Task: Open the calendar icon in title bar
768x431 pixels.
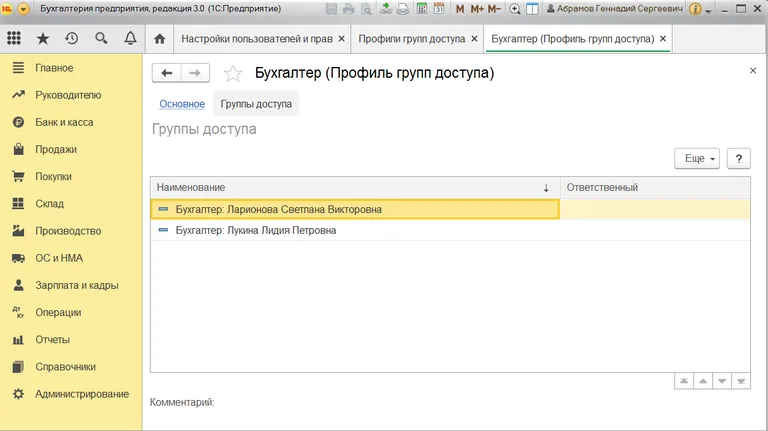Action: tap(440, 9)
